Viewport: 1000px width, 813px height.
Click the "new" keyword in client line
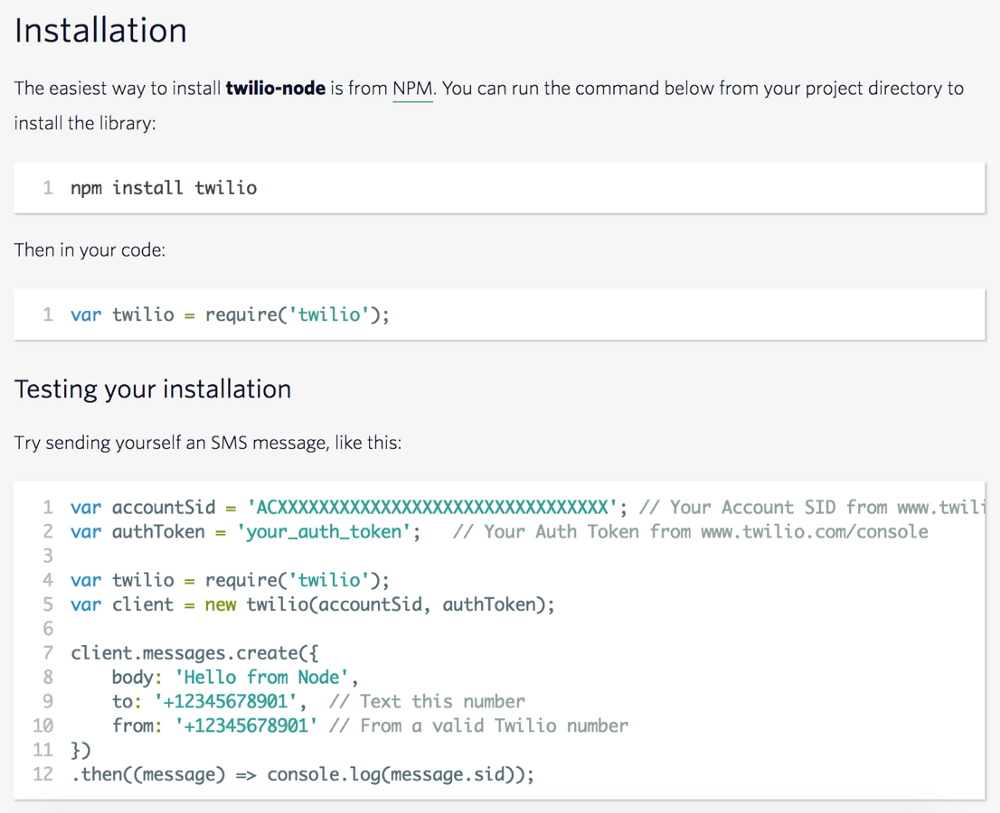[220, 604]
